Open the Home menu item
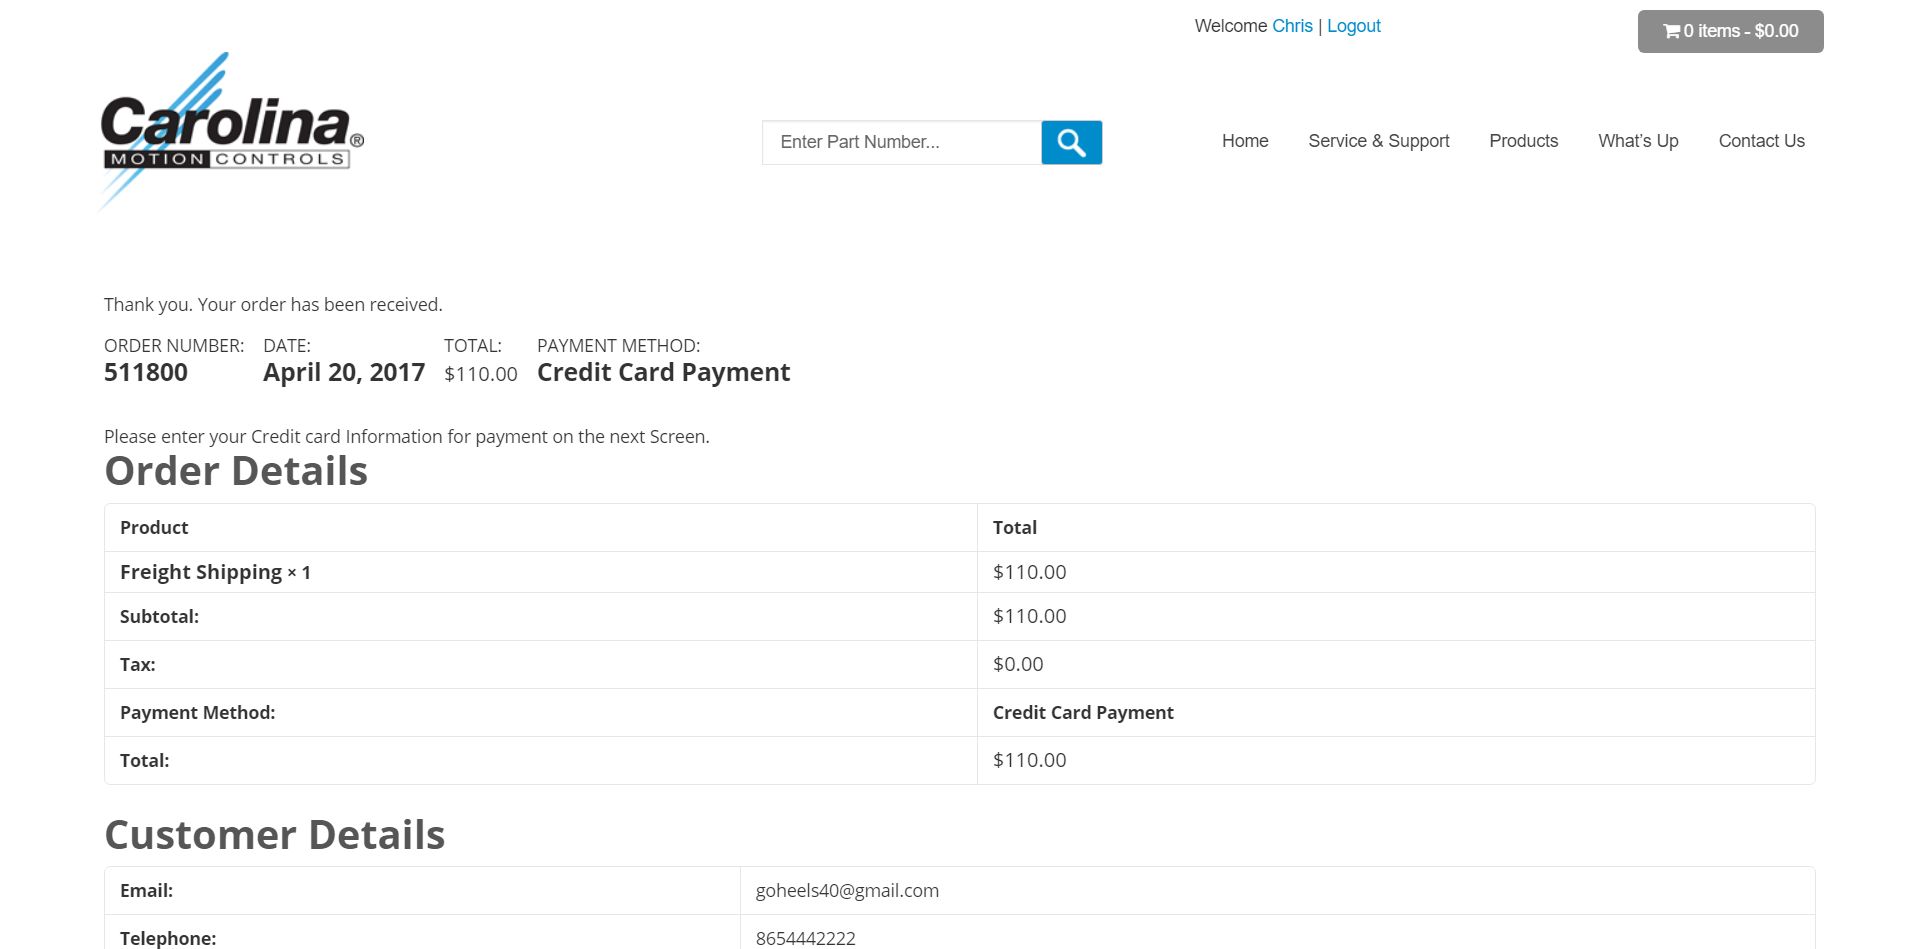This screenshot has width=1920, height=949. (1244, 141)
